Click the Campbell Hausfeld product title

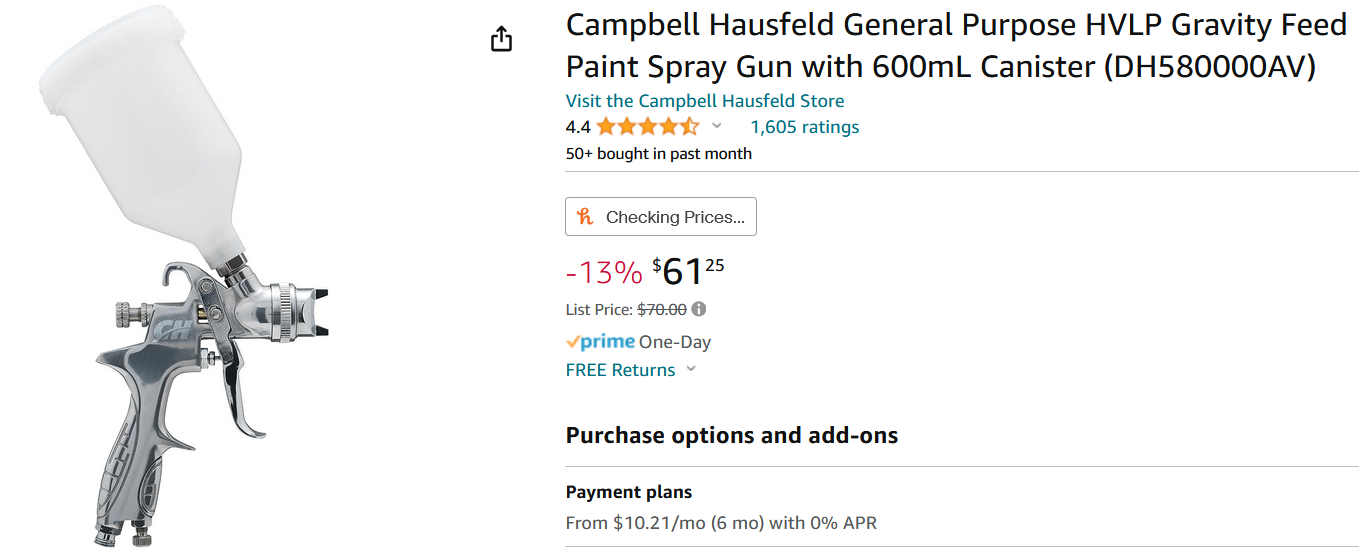(956, 45)
